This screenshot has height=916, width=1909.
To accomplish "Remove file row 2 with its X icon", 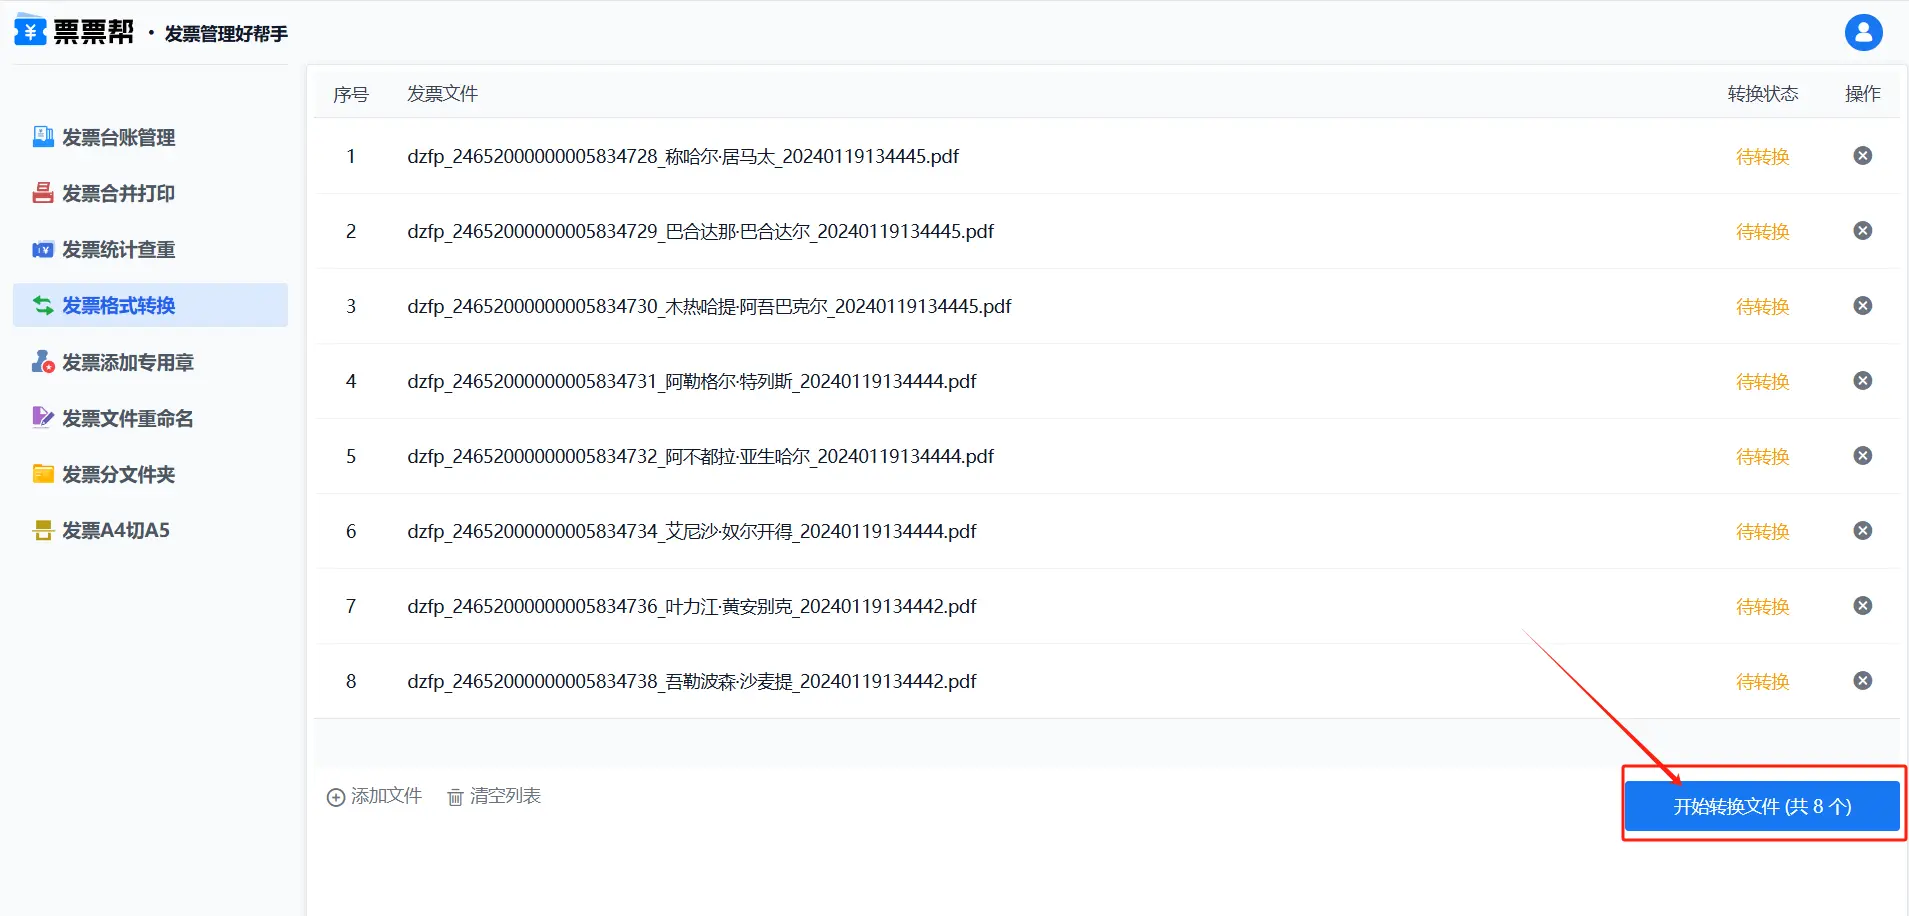I will pos(1862,231).
